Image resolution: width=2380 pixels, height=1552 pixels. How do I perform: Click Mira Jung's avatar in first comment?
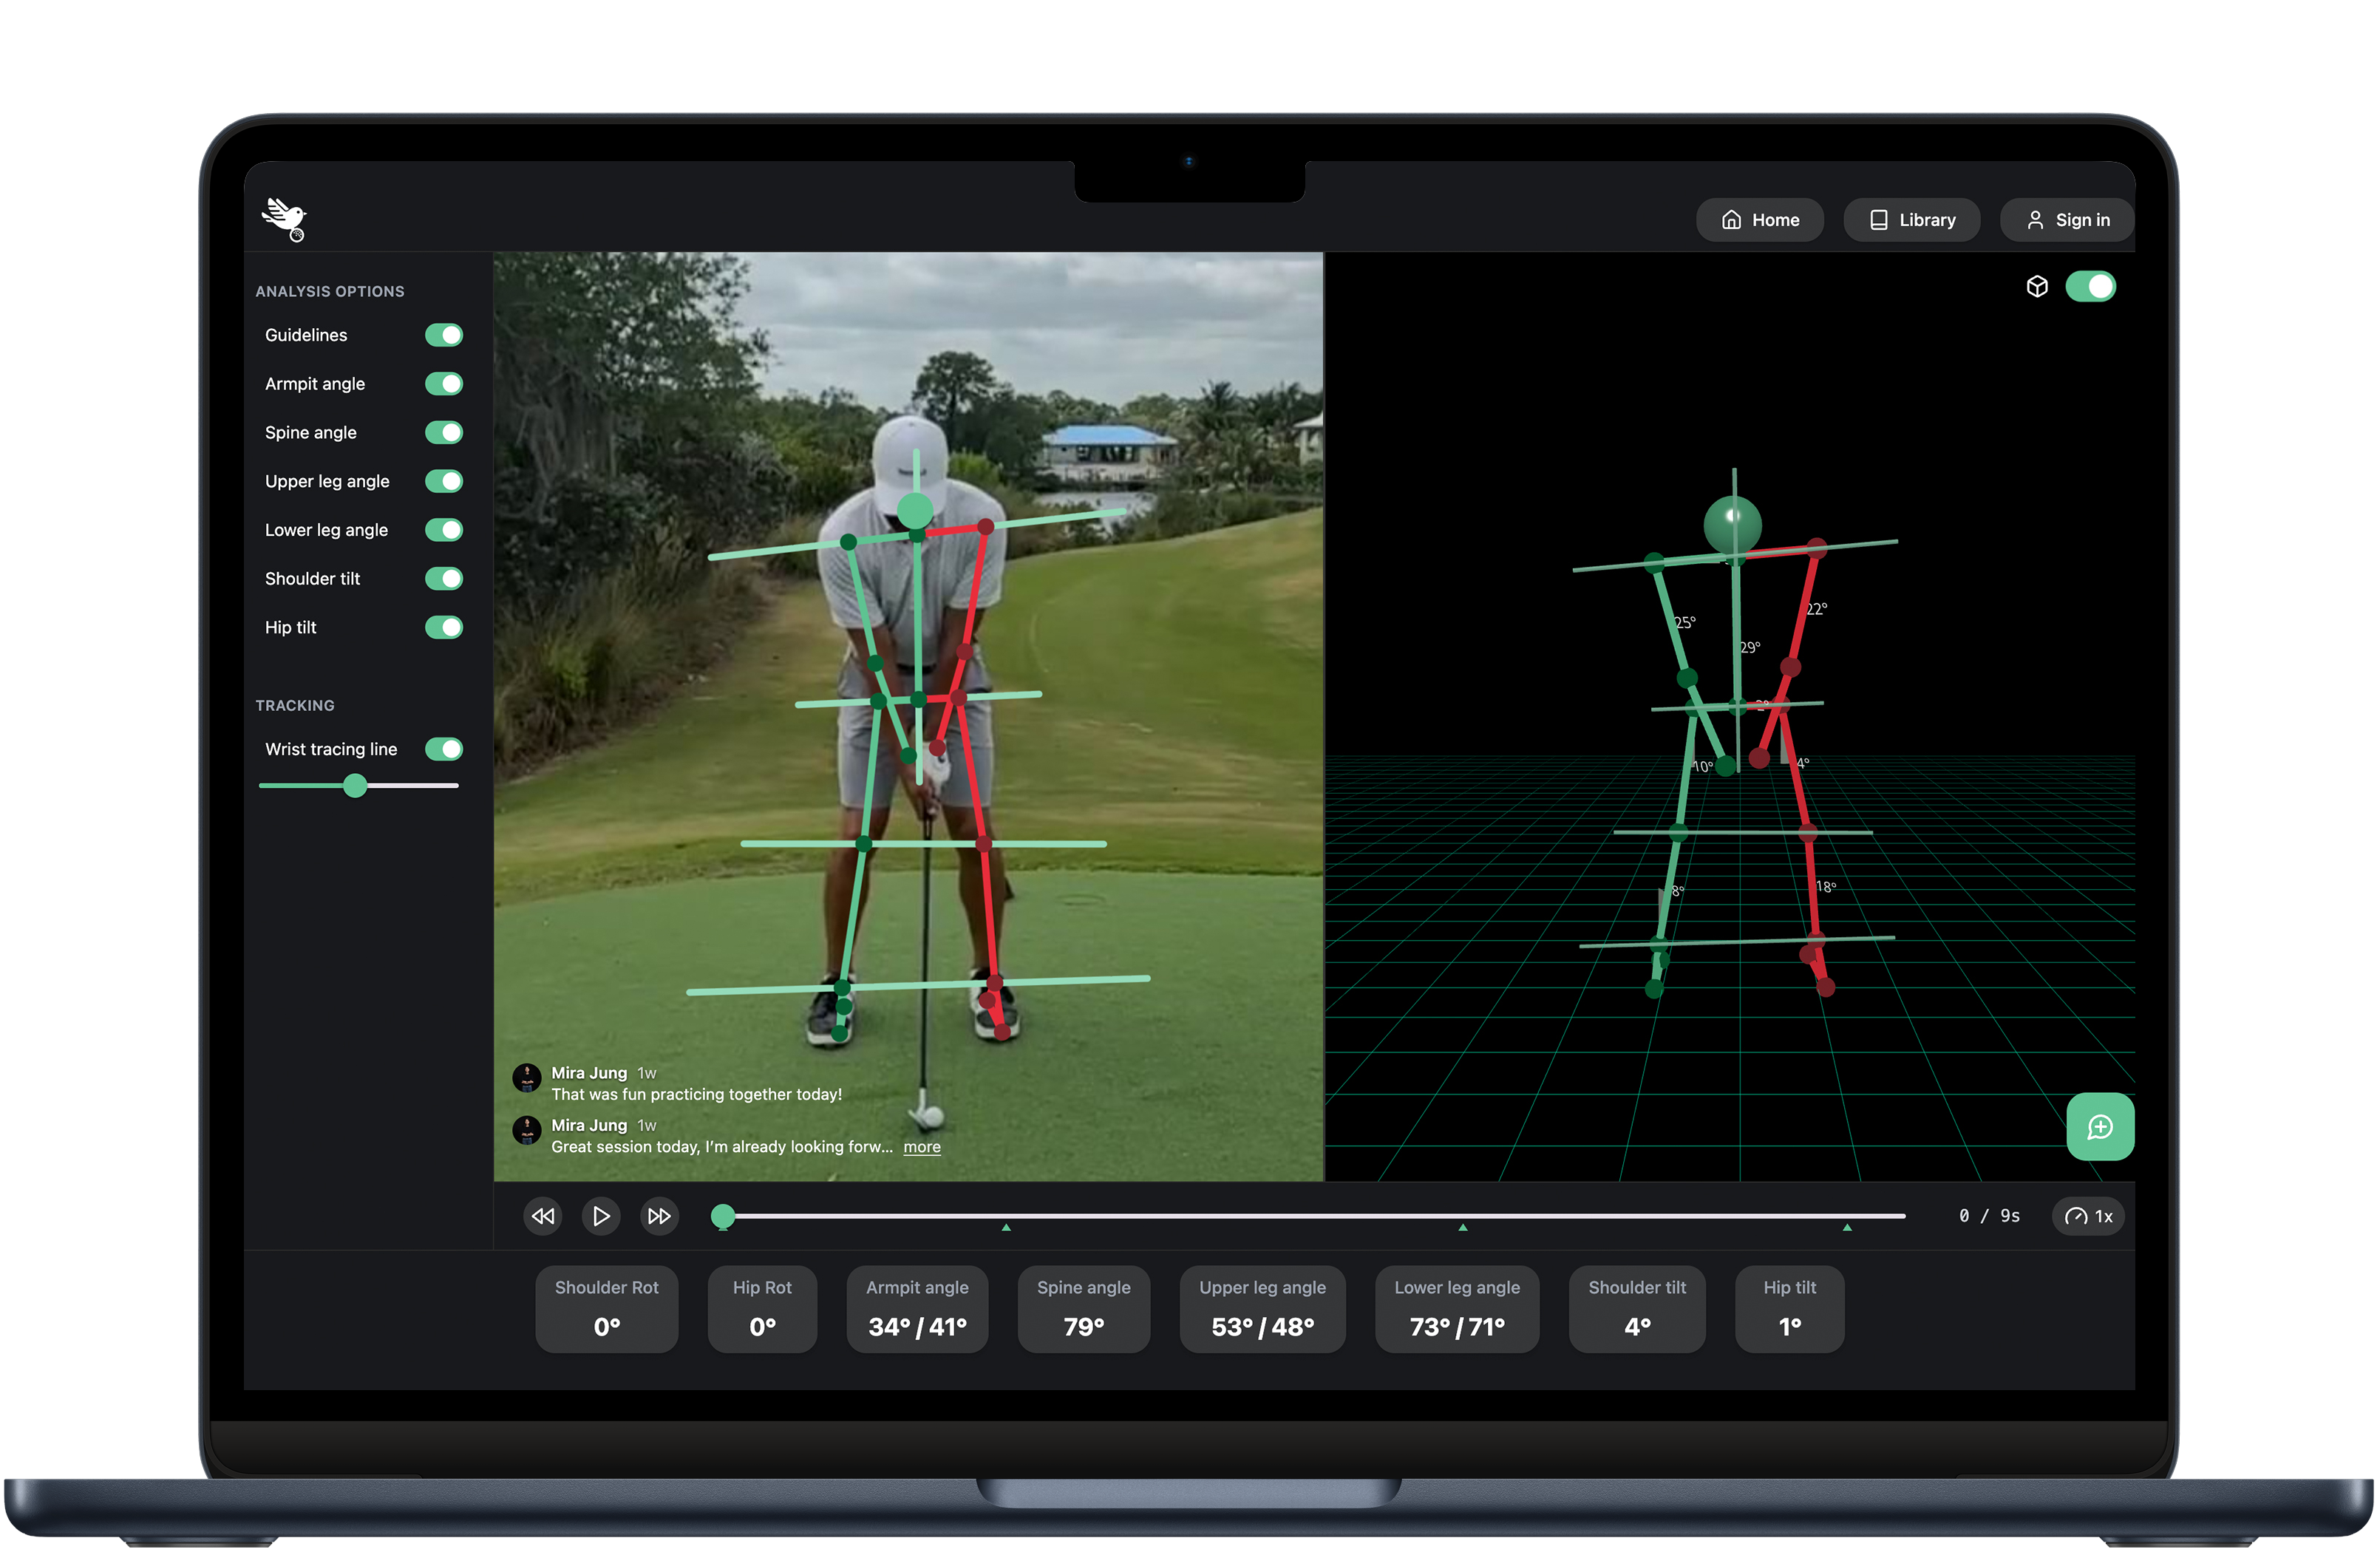[527, 1078]
